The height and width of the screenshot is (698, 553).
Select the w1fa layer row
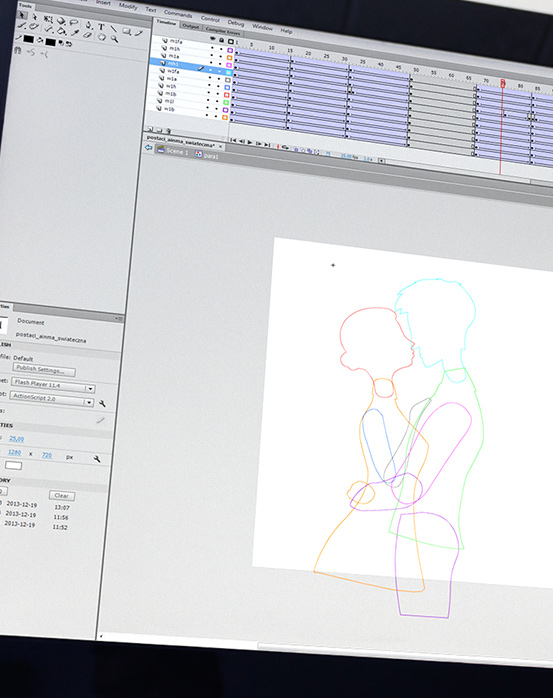pos(193,72)
